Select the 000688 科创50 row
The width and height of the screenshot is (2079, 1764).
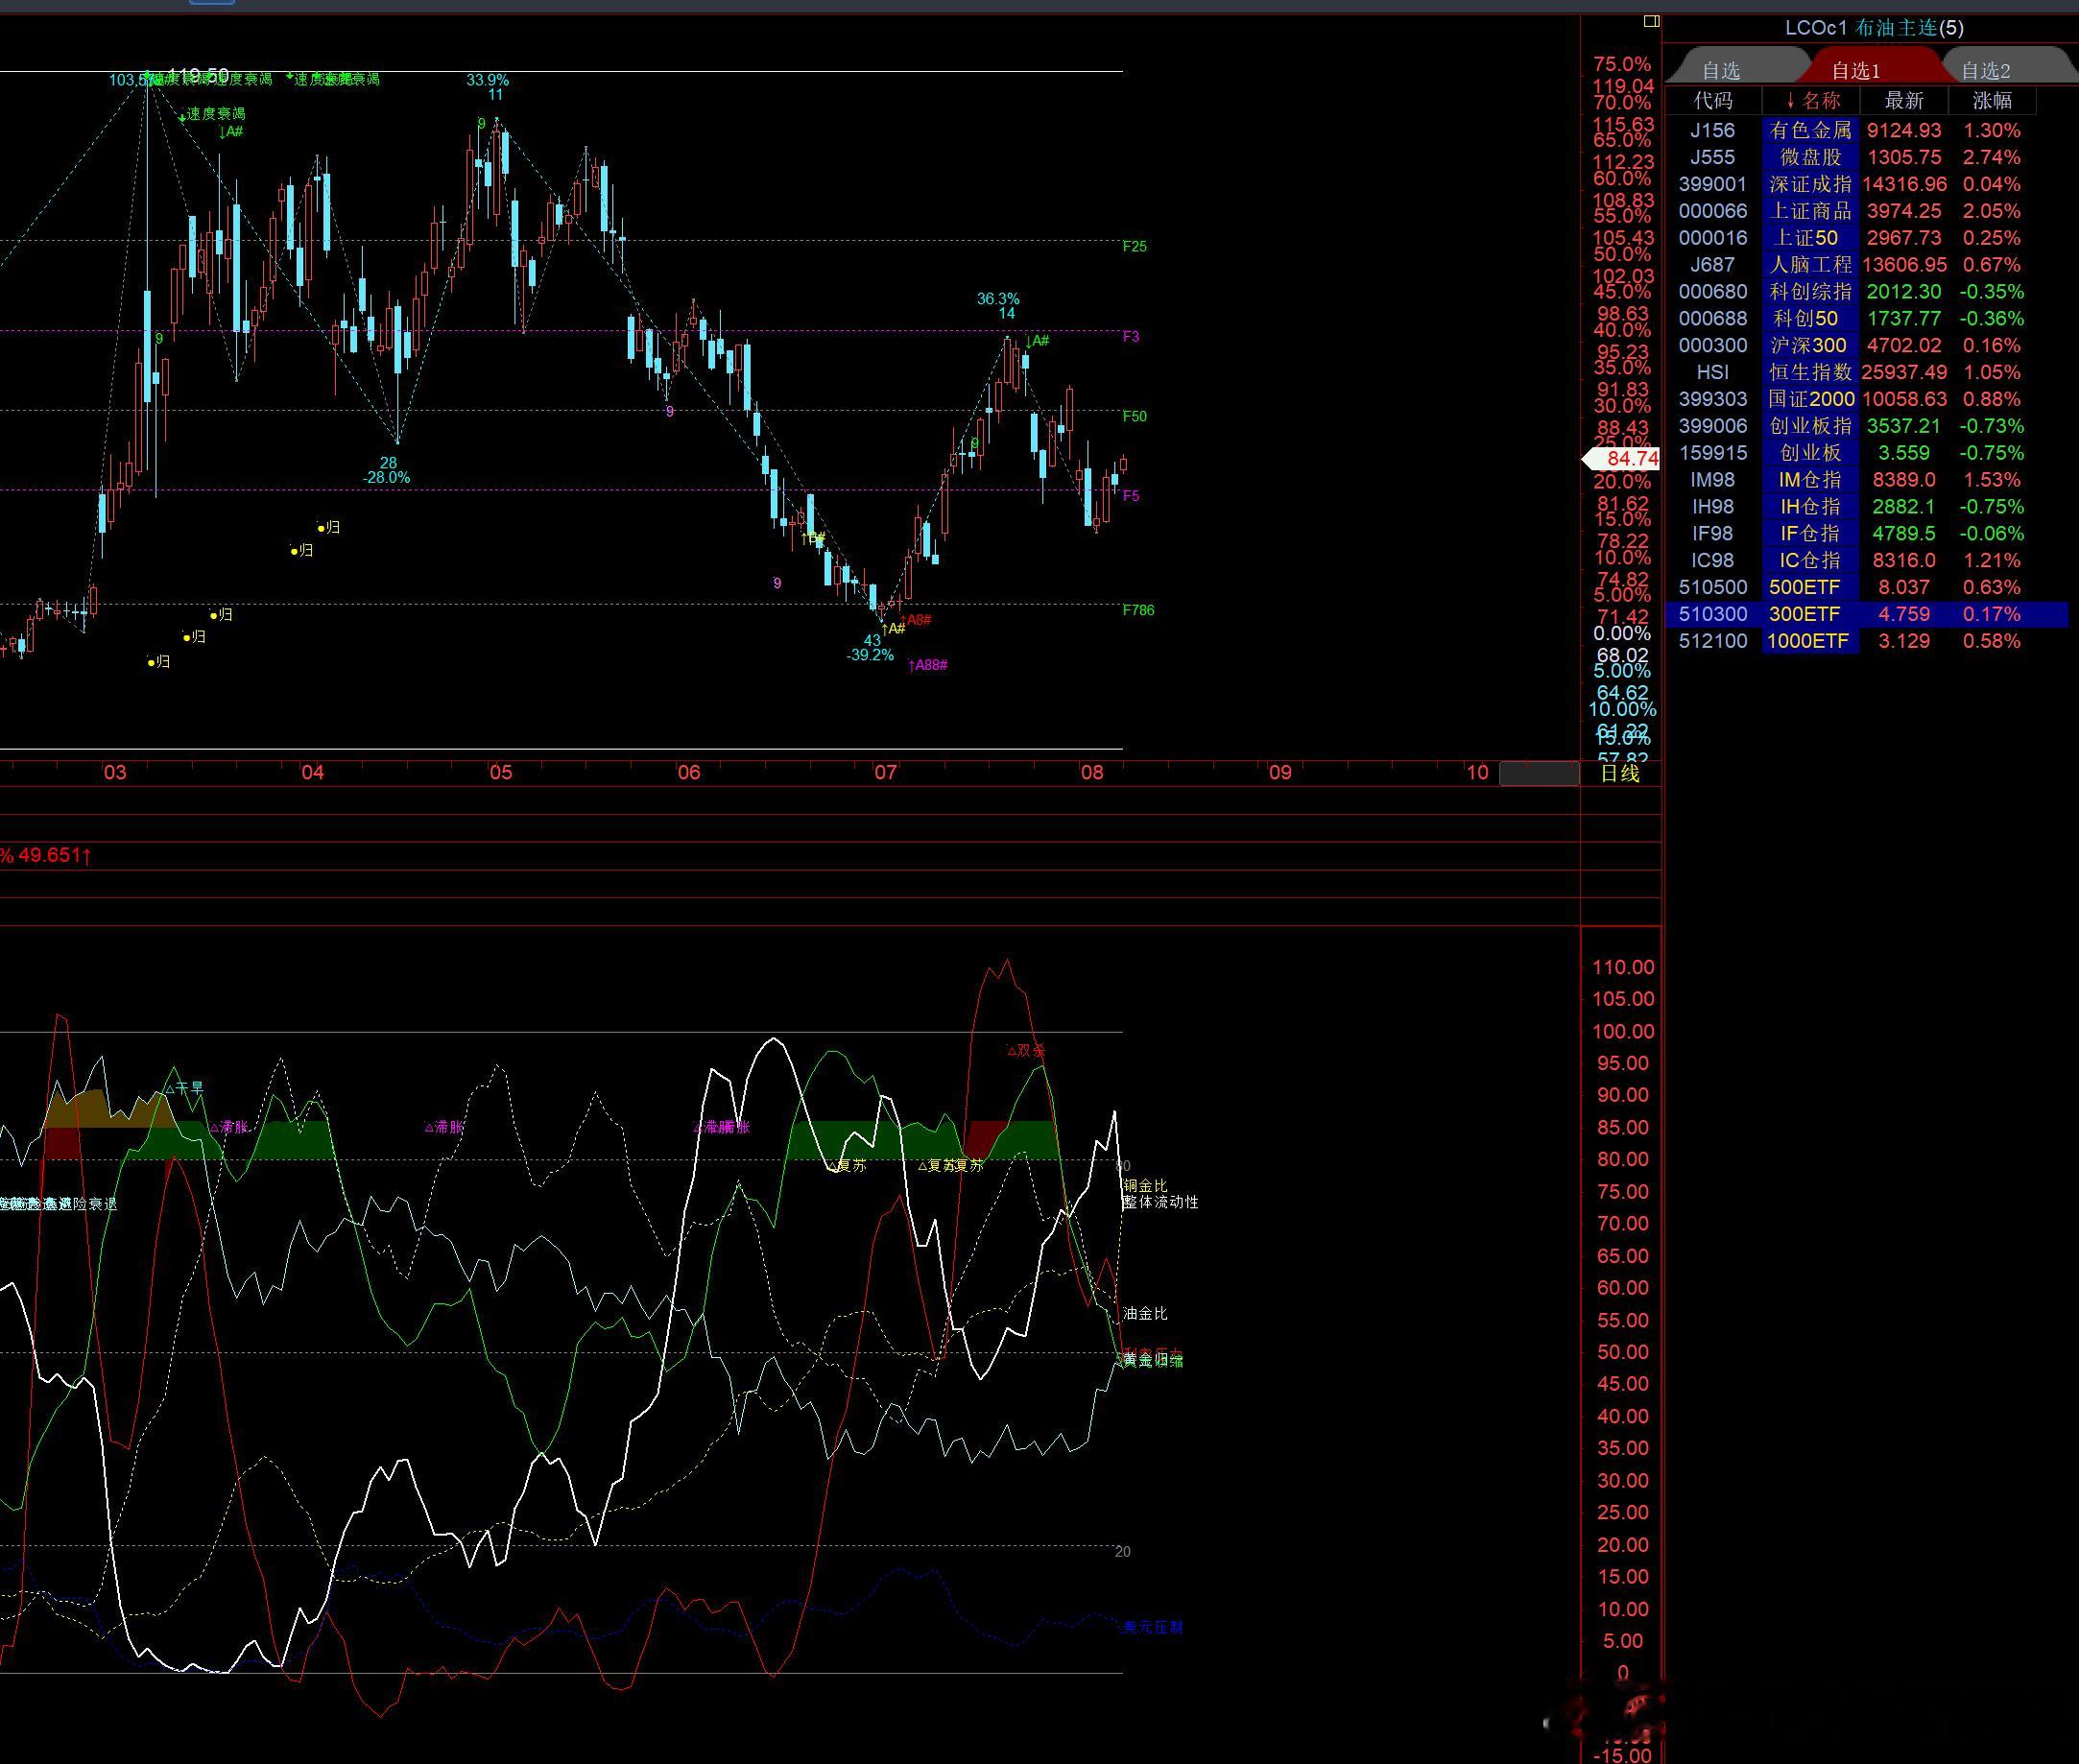click(1866, 319)
